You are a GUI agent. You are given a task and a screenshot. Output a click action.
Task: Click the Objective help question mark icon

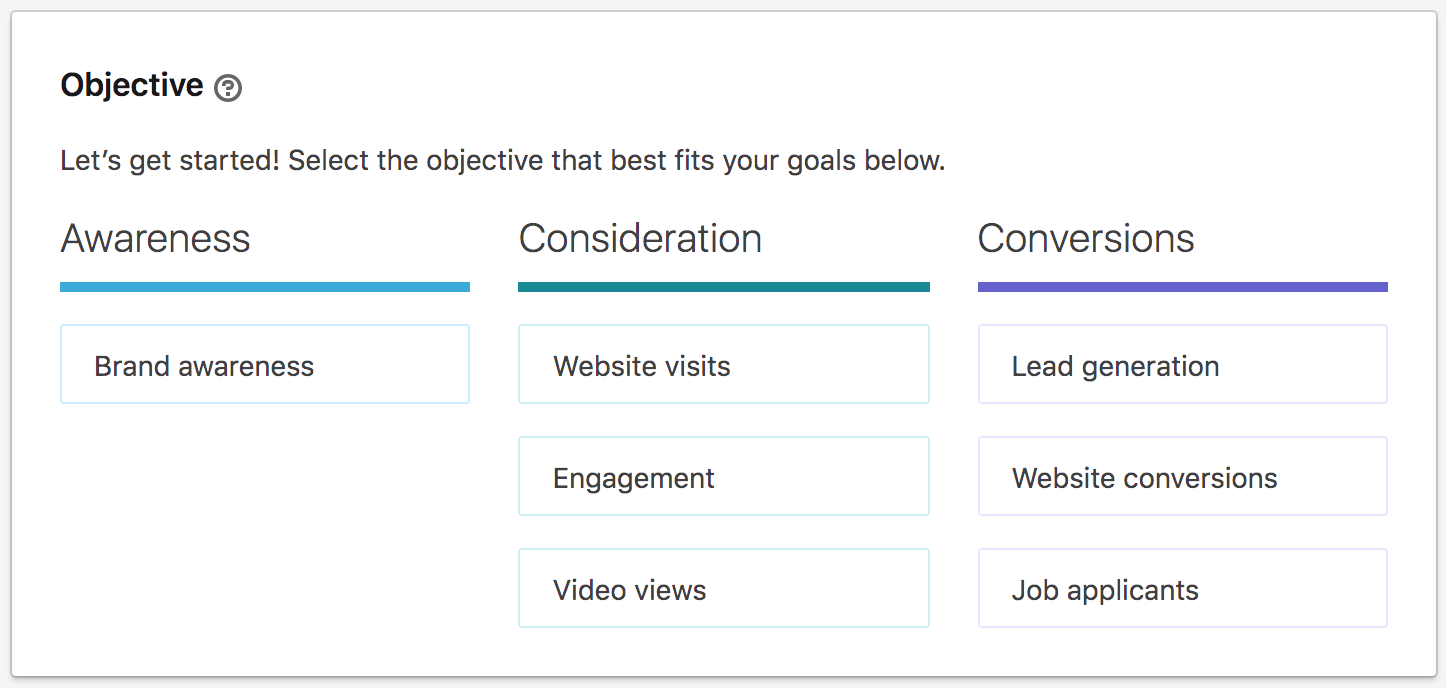(228, 88)
